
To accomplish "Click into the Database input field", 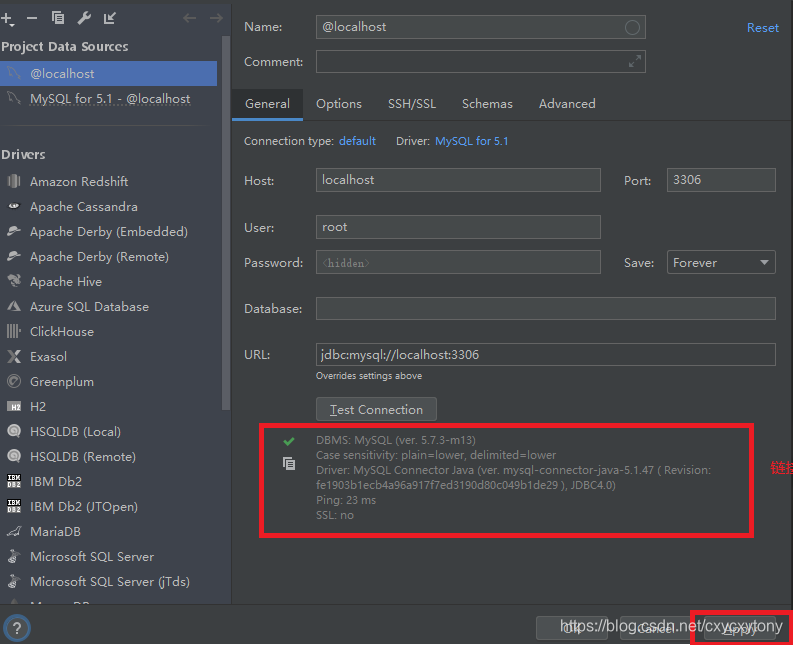I will coord(546,309).
